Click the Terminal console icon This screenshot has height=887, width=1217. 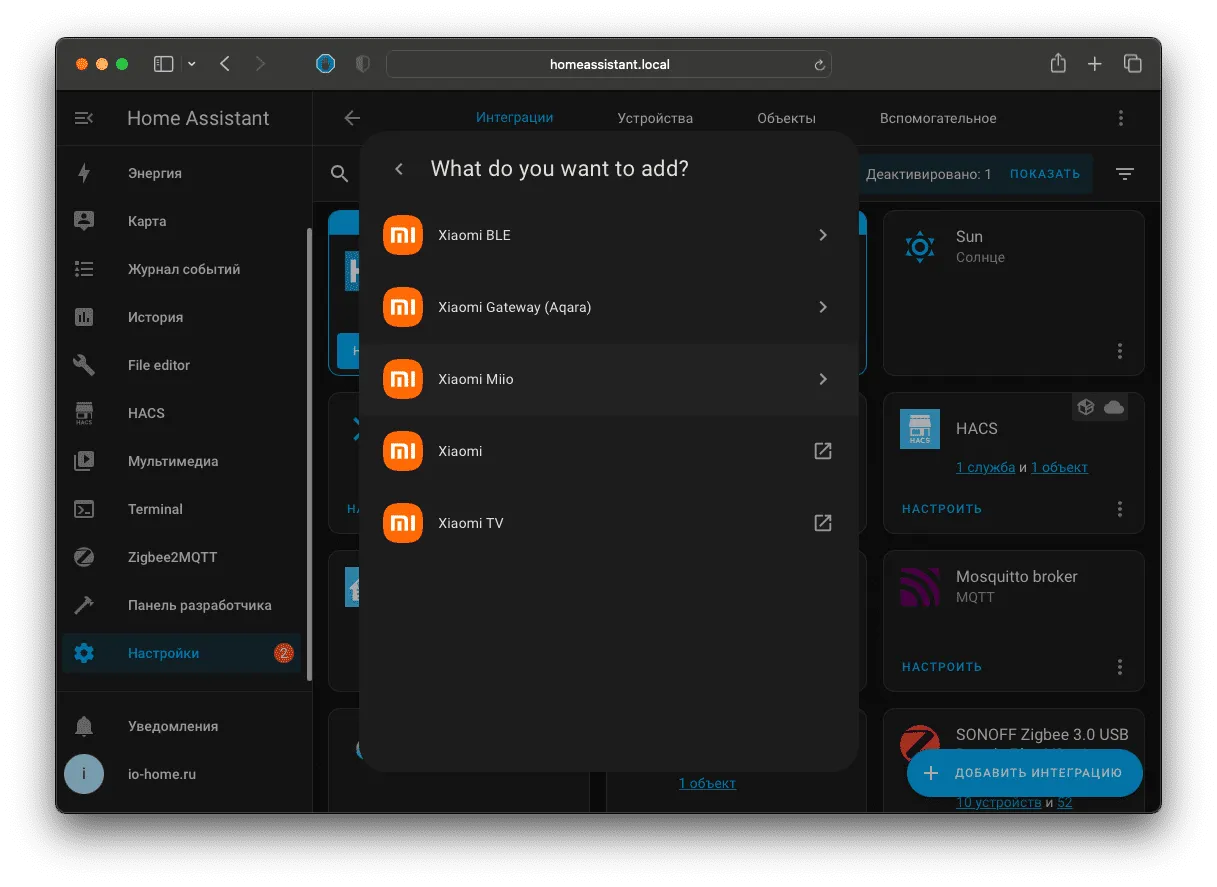[x=84, y=509]
